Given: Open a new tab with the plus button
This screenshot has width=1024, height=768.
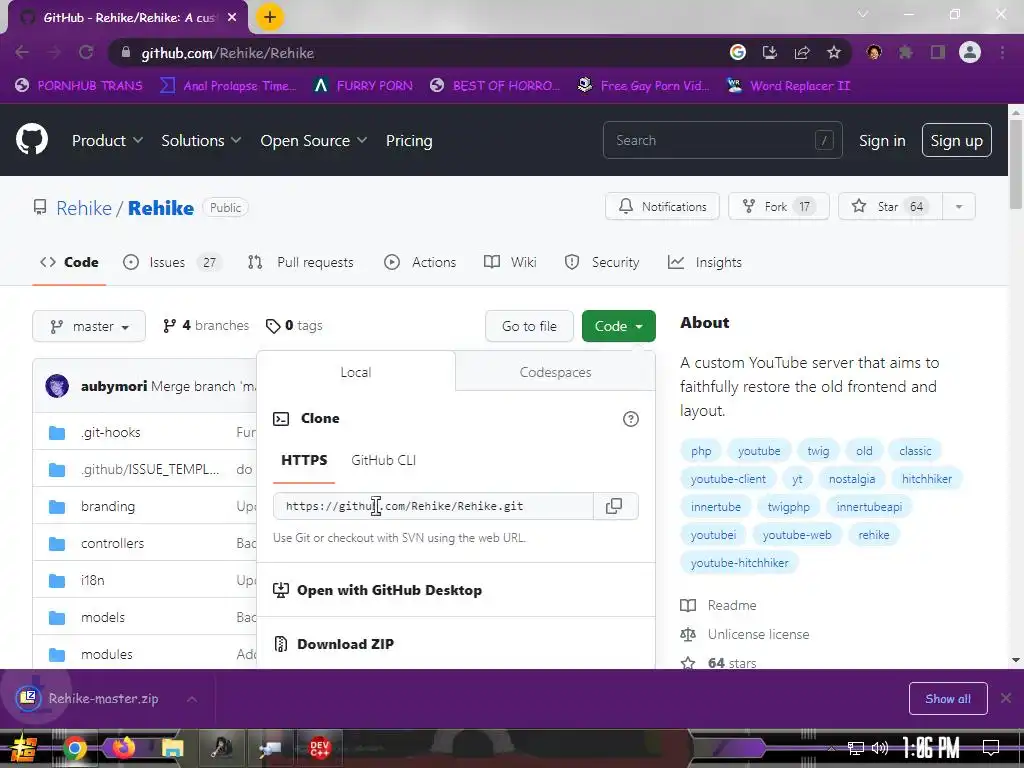Looking at the screenshot, I should (x=270, y=17).
